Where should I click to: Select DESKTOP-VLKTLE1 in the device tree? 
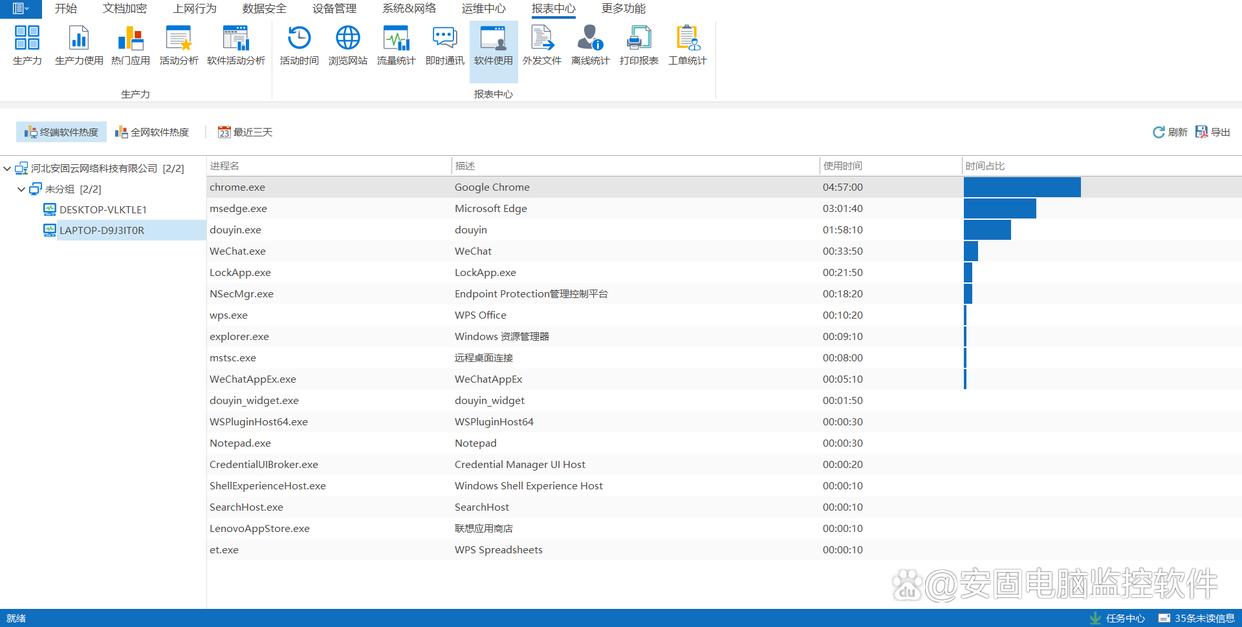(102, 210)
